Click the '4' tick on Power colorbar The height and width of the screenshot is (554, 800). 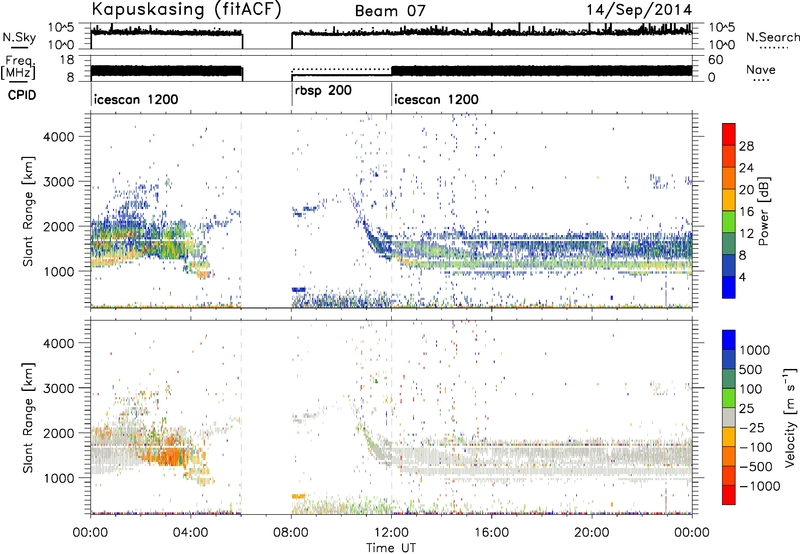tap(742, 277)
